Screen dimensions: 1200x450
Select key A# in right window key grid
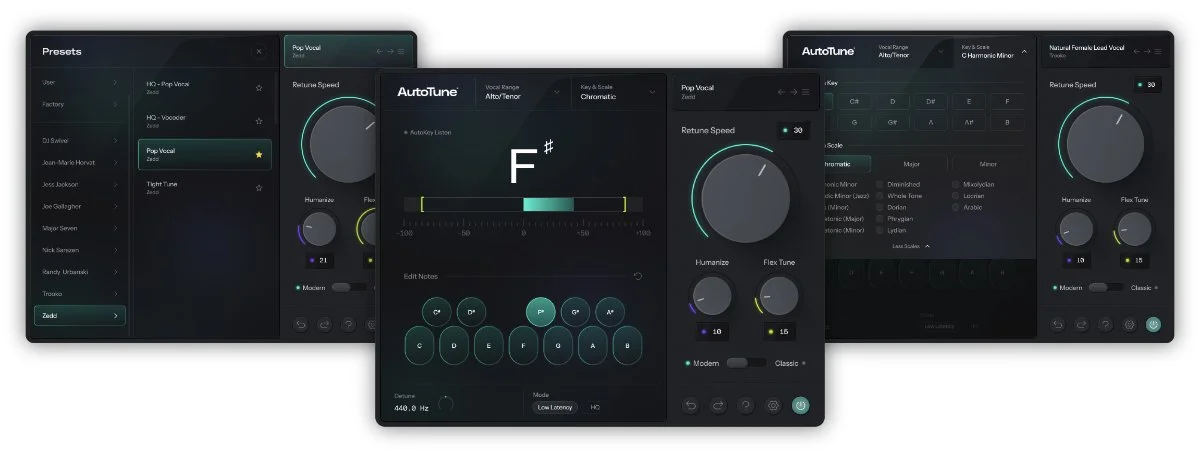point(968,123)
